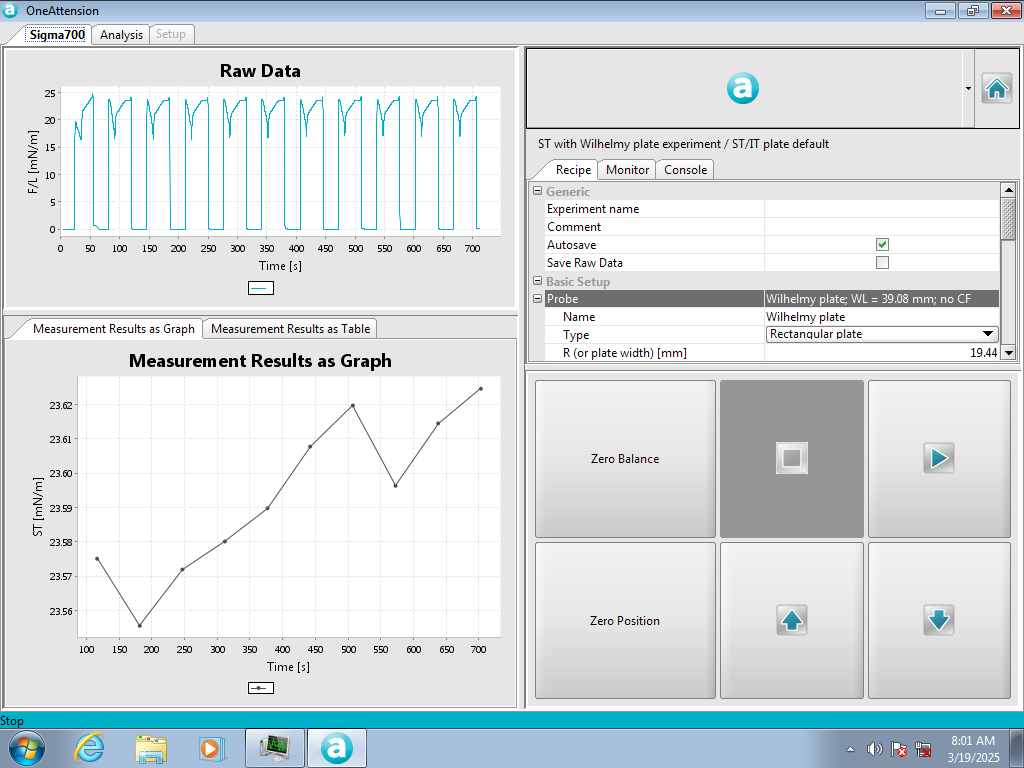Collapse the Basic Setup section
Viewport: 1024px width, 768px height.
click(x=537, y=281)
